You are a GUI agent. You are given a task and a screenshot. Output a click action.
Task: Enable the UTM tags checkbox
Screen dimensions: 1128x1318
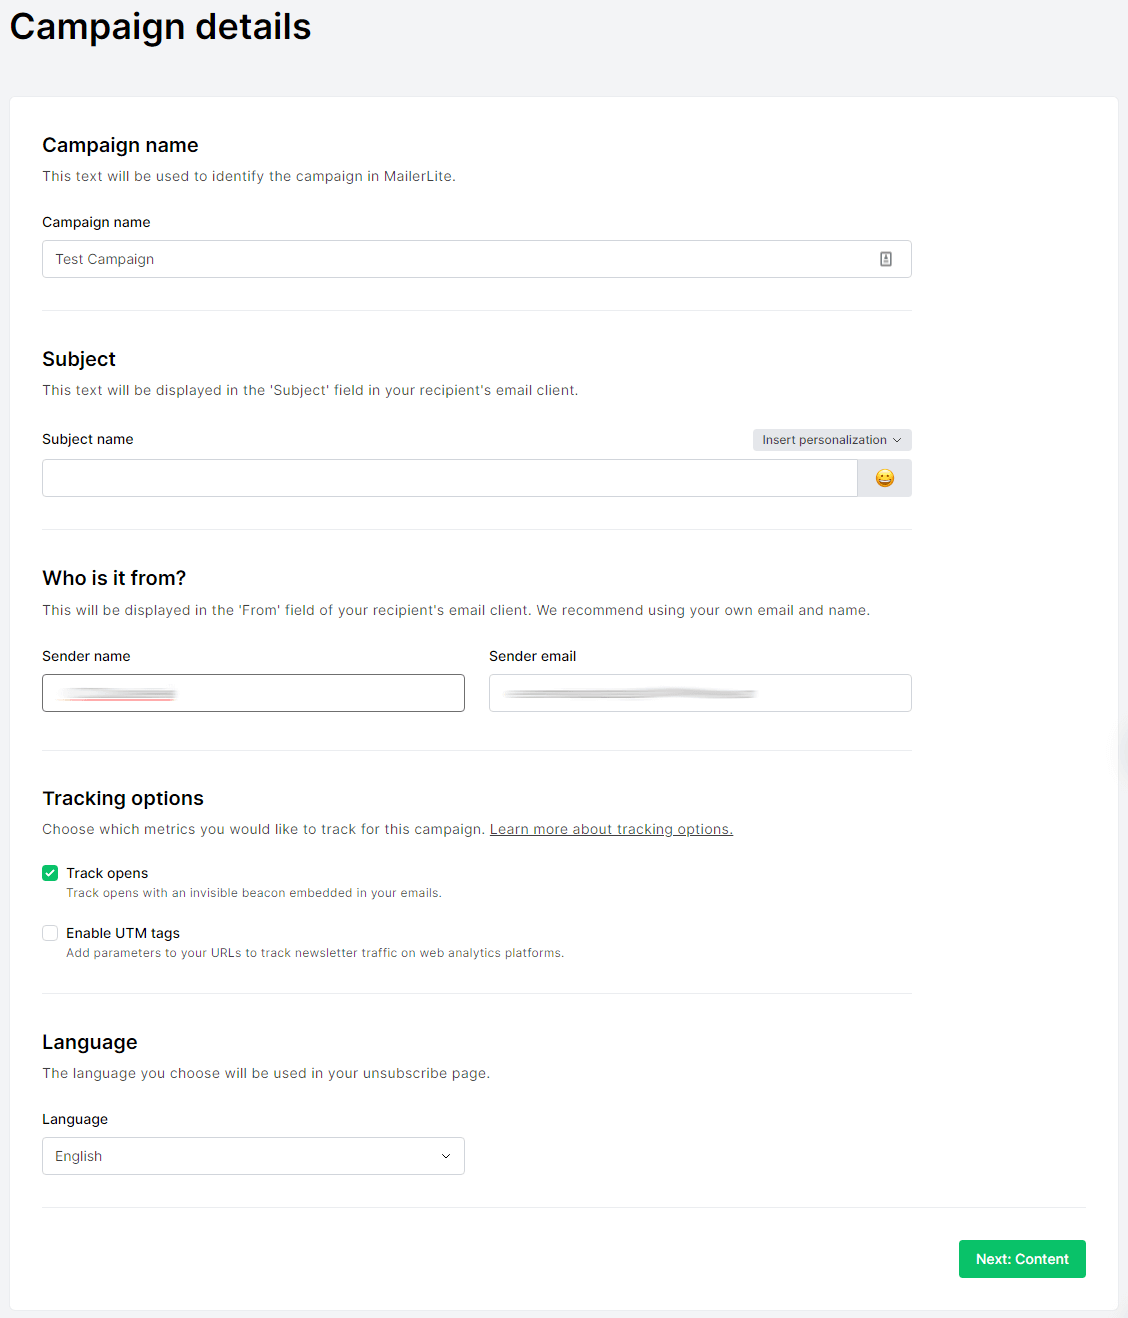click(x=50, y=933)
